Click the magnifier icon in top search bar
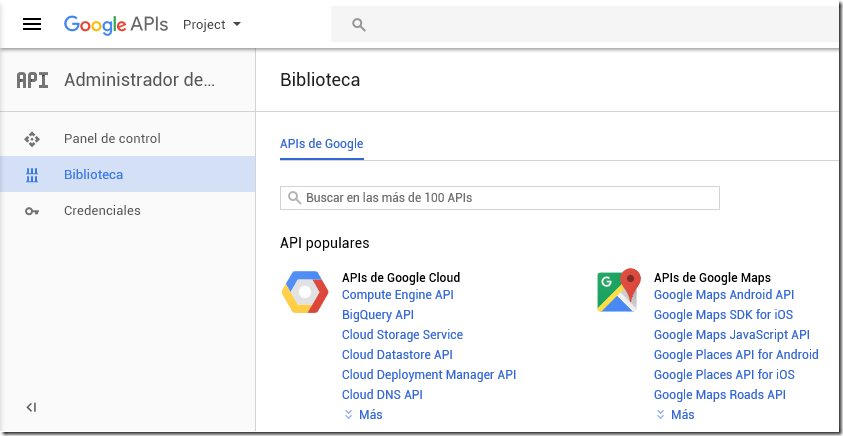The width and height of the screenshot is (843, 436). click(x=359, y=25)
